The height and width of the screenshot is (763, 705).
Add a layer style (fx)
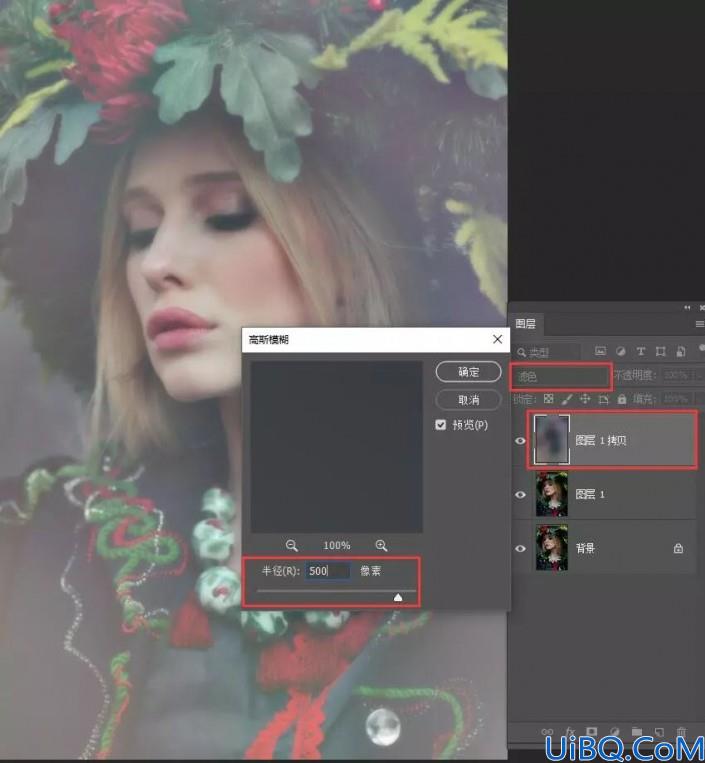click(570, 732)
